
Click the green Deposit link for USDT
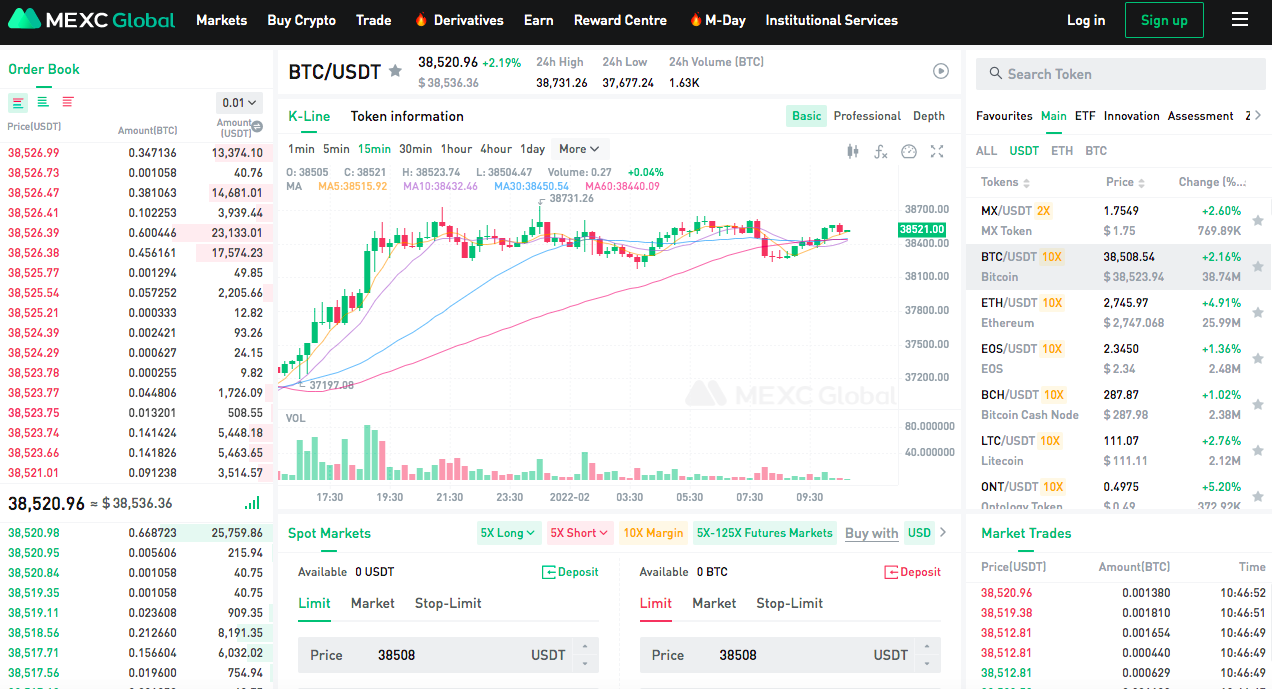pyautogui.click(x=570, y=572)
